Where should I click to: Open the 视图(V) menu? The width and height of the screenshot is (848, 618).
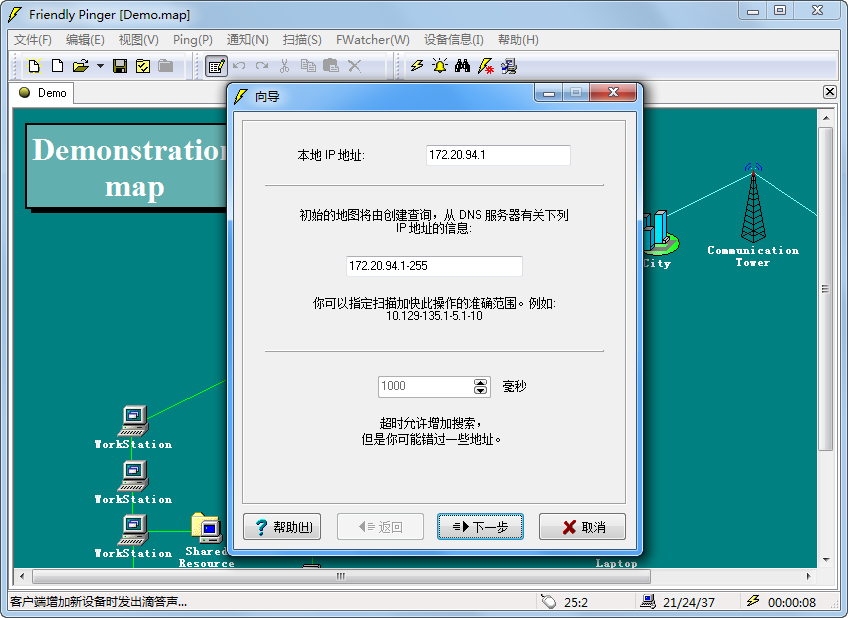(x=138, y=40)
